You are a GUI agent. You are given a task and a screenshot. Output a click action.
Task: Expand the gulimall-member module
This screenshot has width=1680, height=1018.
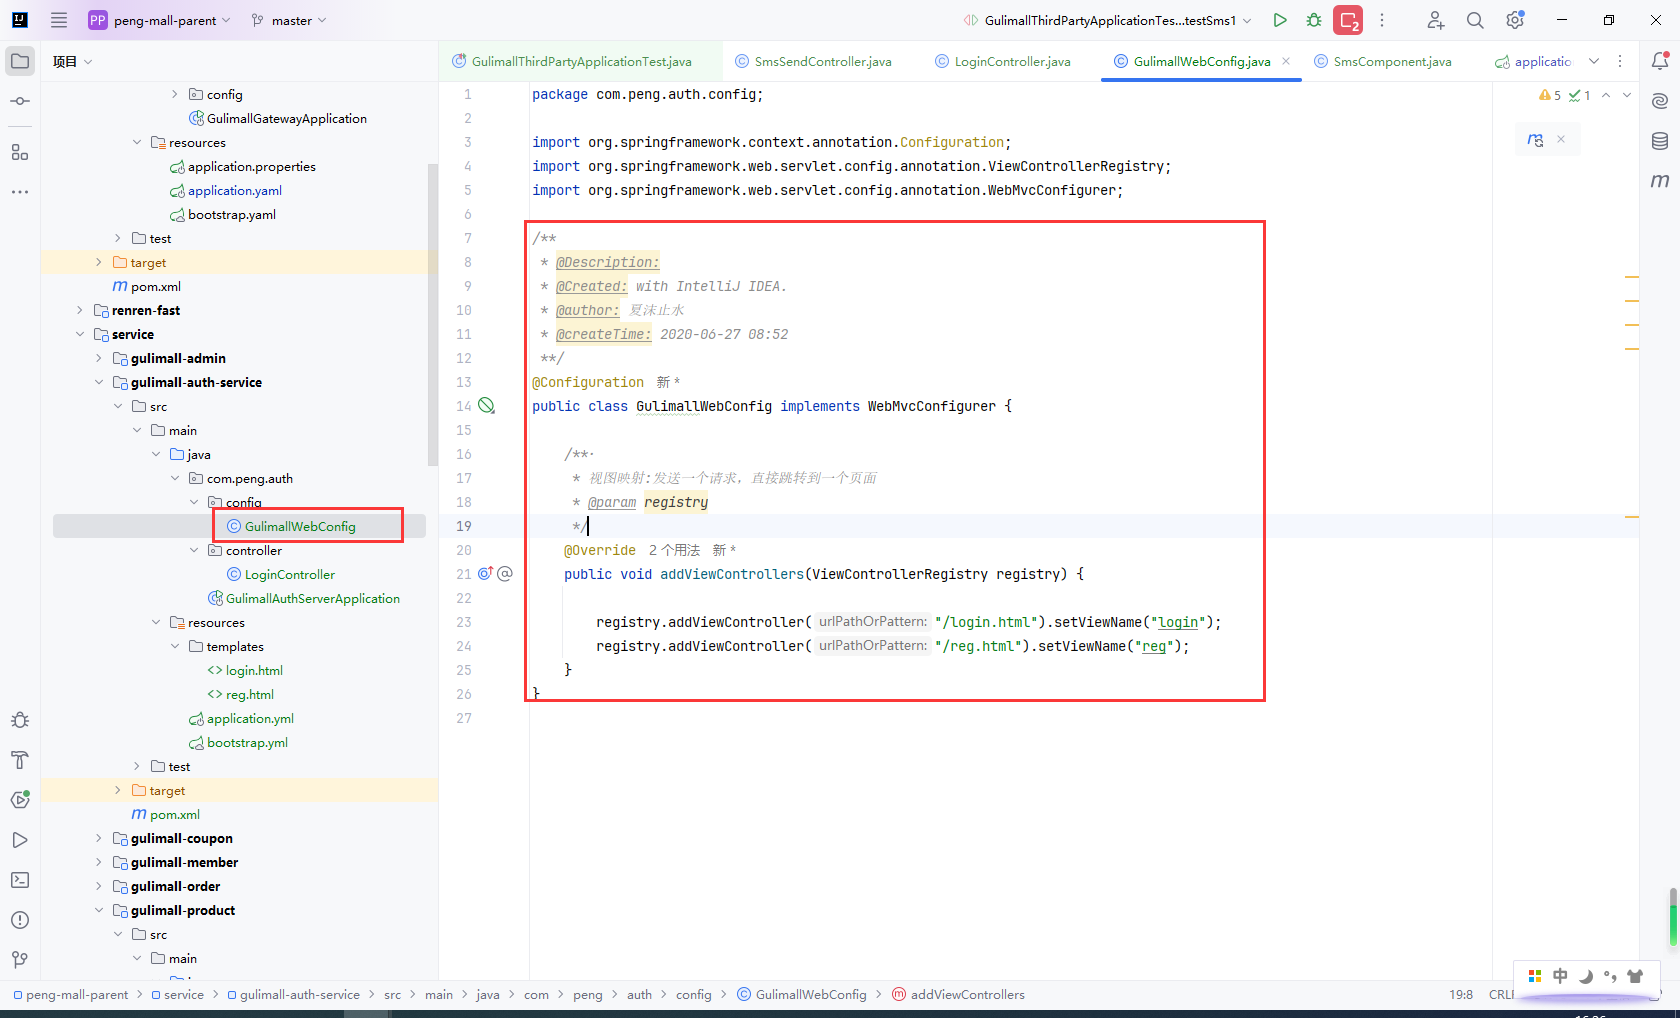(98, 862)
